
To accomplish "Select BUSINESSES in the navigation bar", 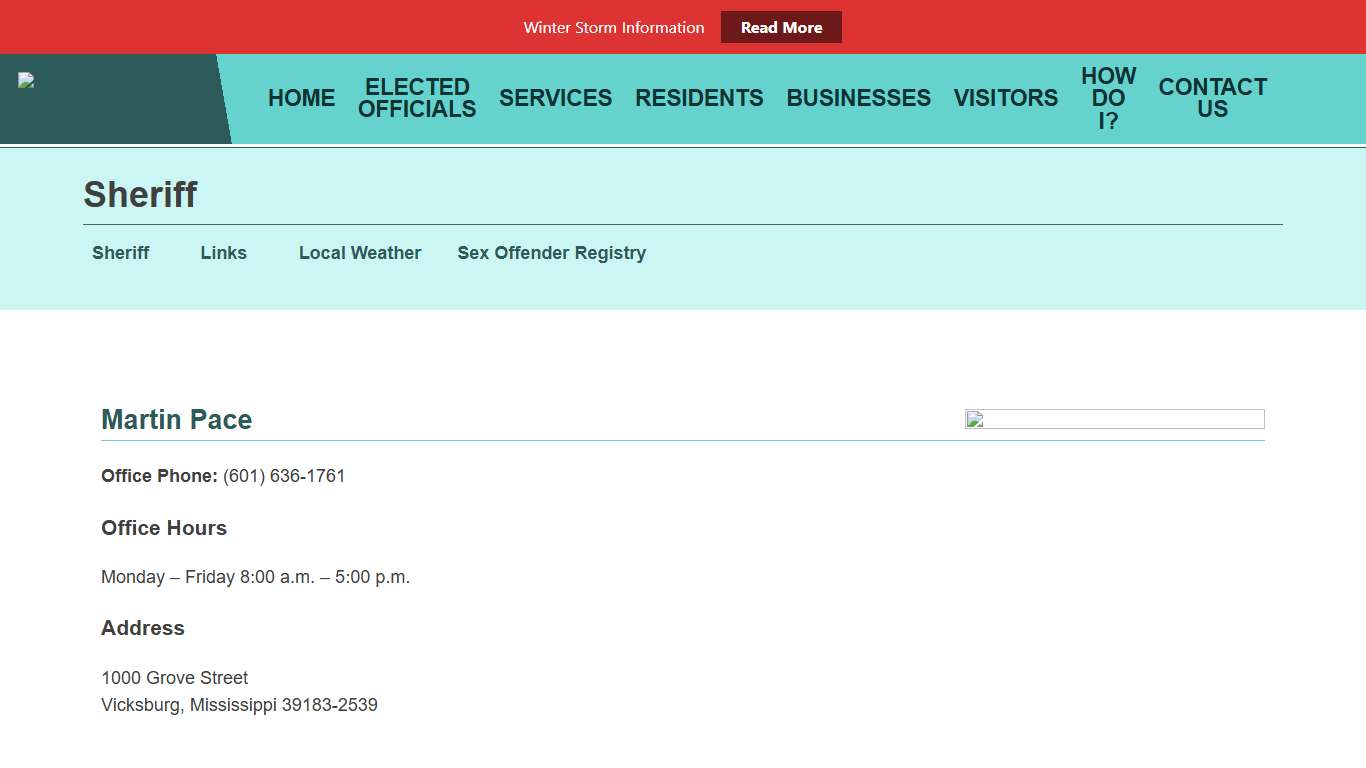I will pyautogui.click(x=858, y=98).
